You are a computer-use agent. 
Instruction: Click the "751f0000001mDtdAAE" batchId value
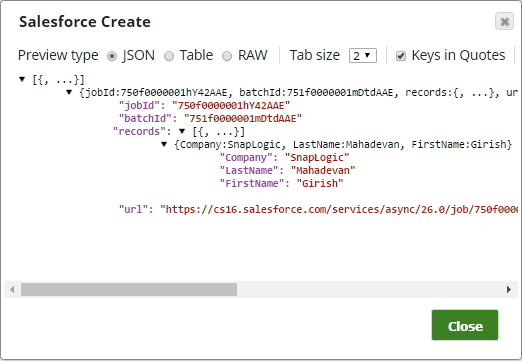(x=243, y=119)
